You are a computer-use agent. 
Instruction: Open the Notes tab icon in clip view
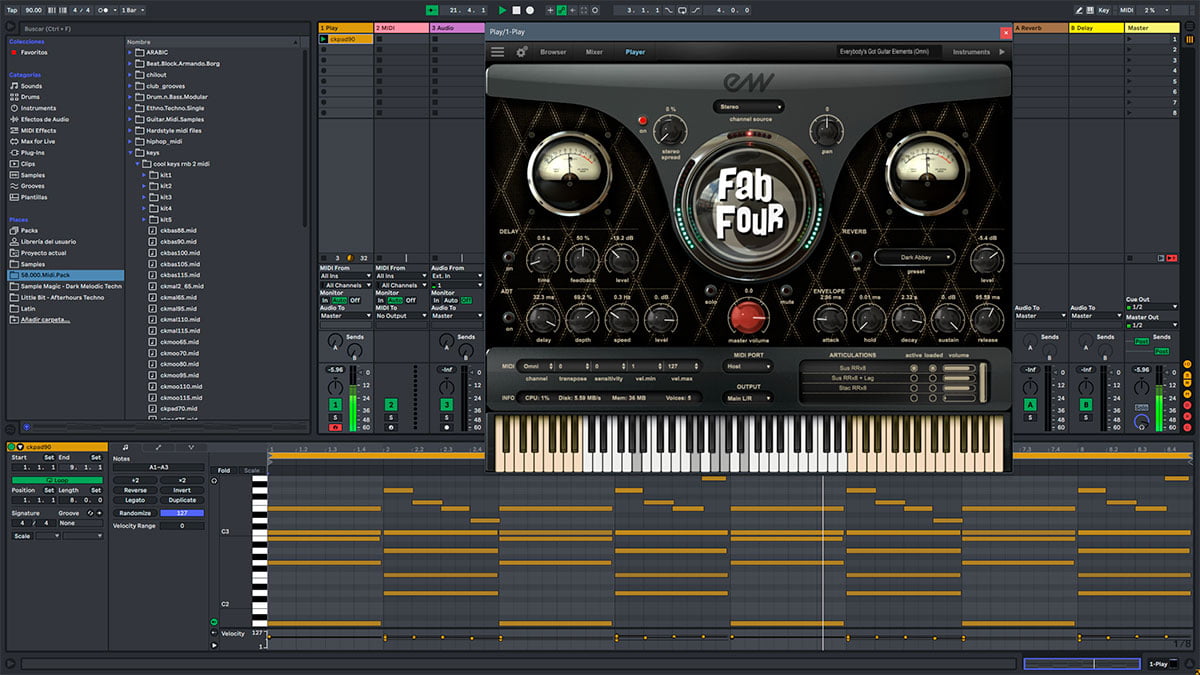point(125,447)
